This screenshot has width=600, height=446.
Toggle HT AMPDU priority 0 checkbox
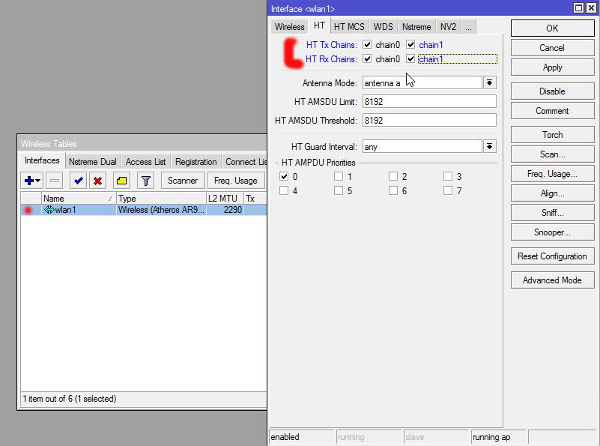coord(284,176)
